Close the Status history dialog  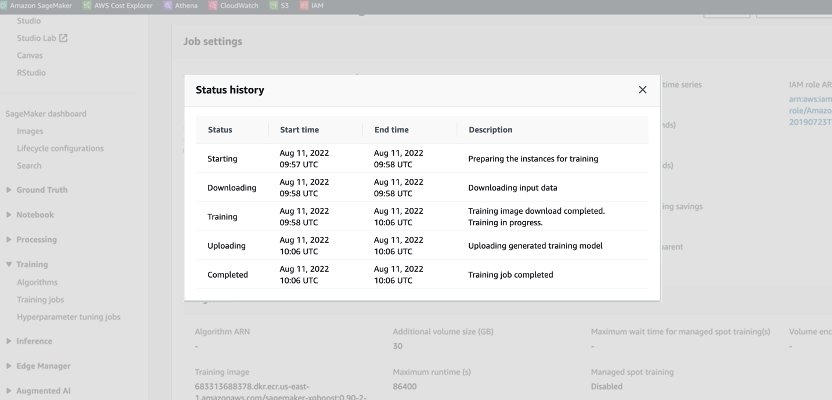[642, 90]
